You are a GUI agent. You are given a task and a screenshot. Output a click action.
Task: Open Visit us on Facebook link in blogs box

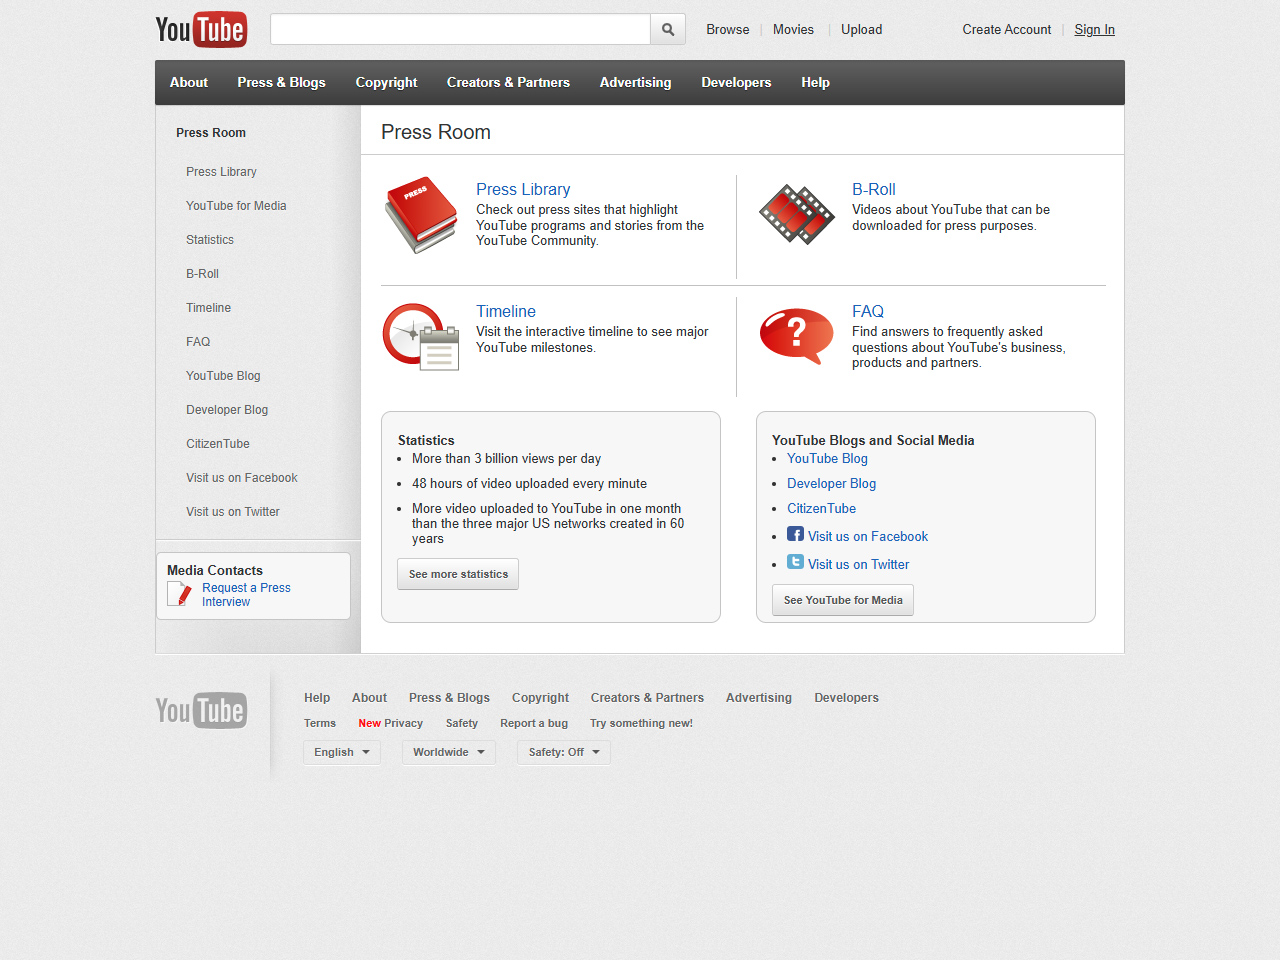[x=868, y=536]
